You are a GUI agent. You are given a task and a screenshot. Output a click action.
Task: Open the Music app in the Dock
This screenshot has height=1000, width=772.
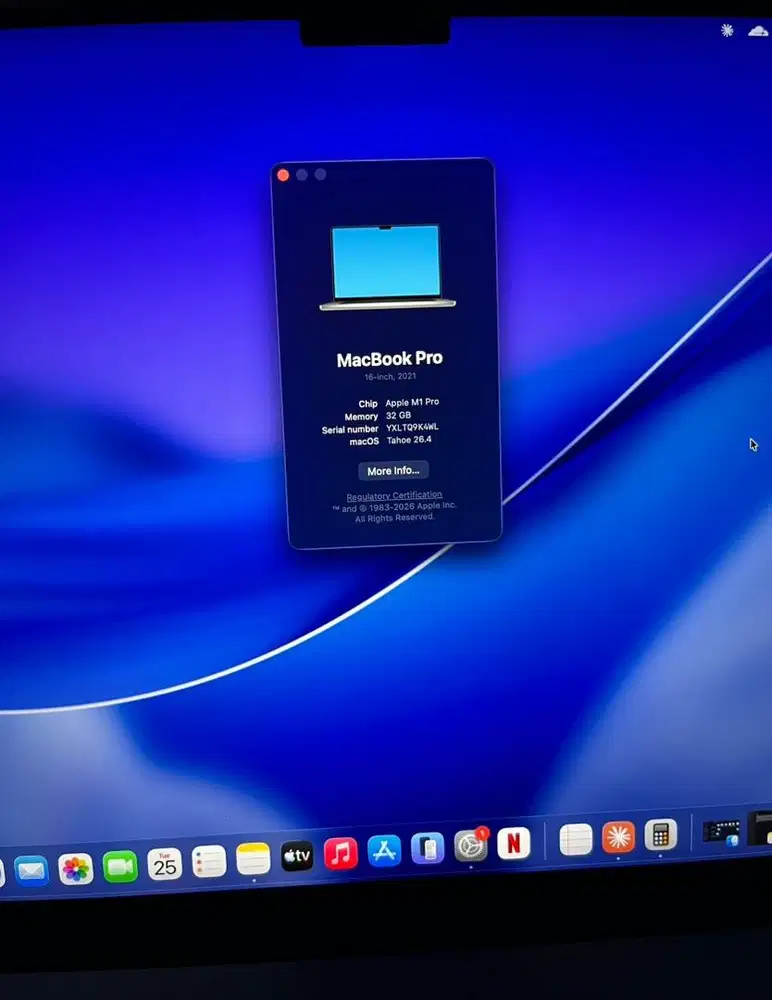[x=341, y=853]
